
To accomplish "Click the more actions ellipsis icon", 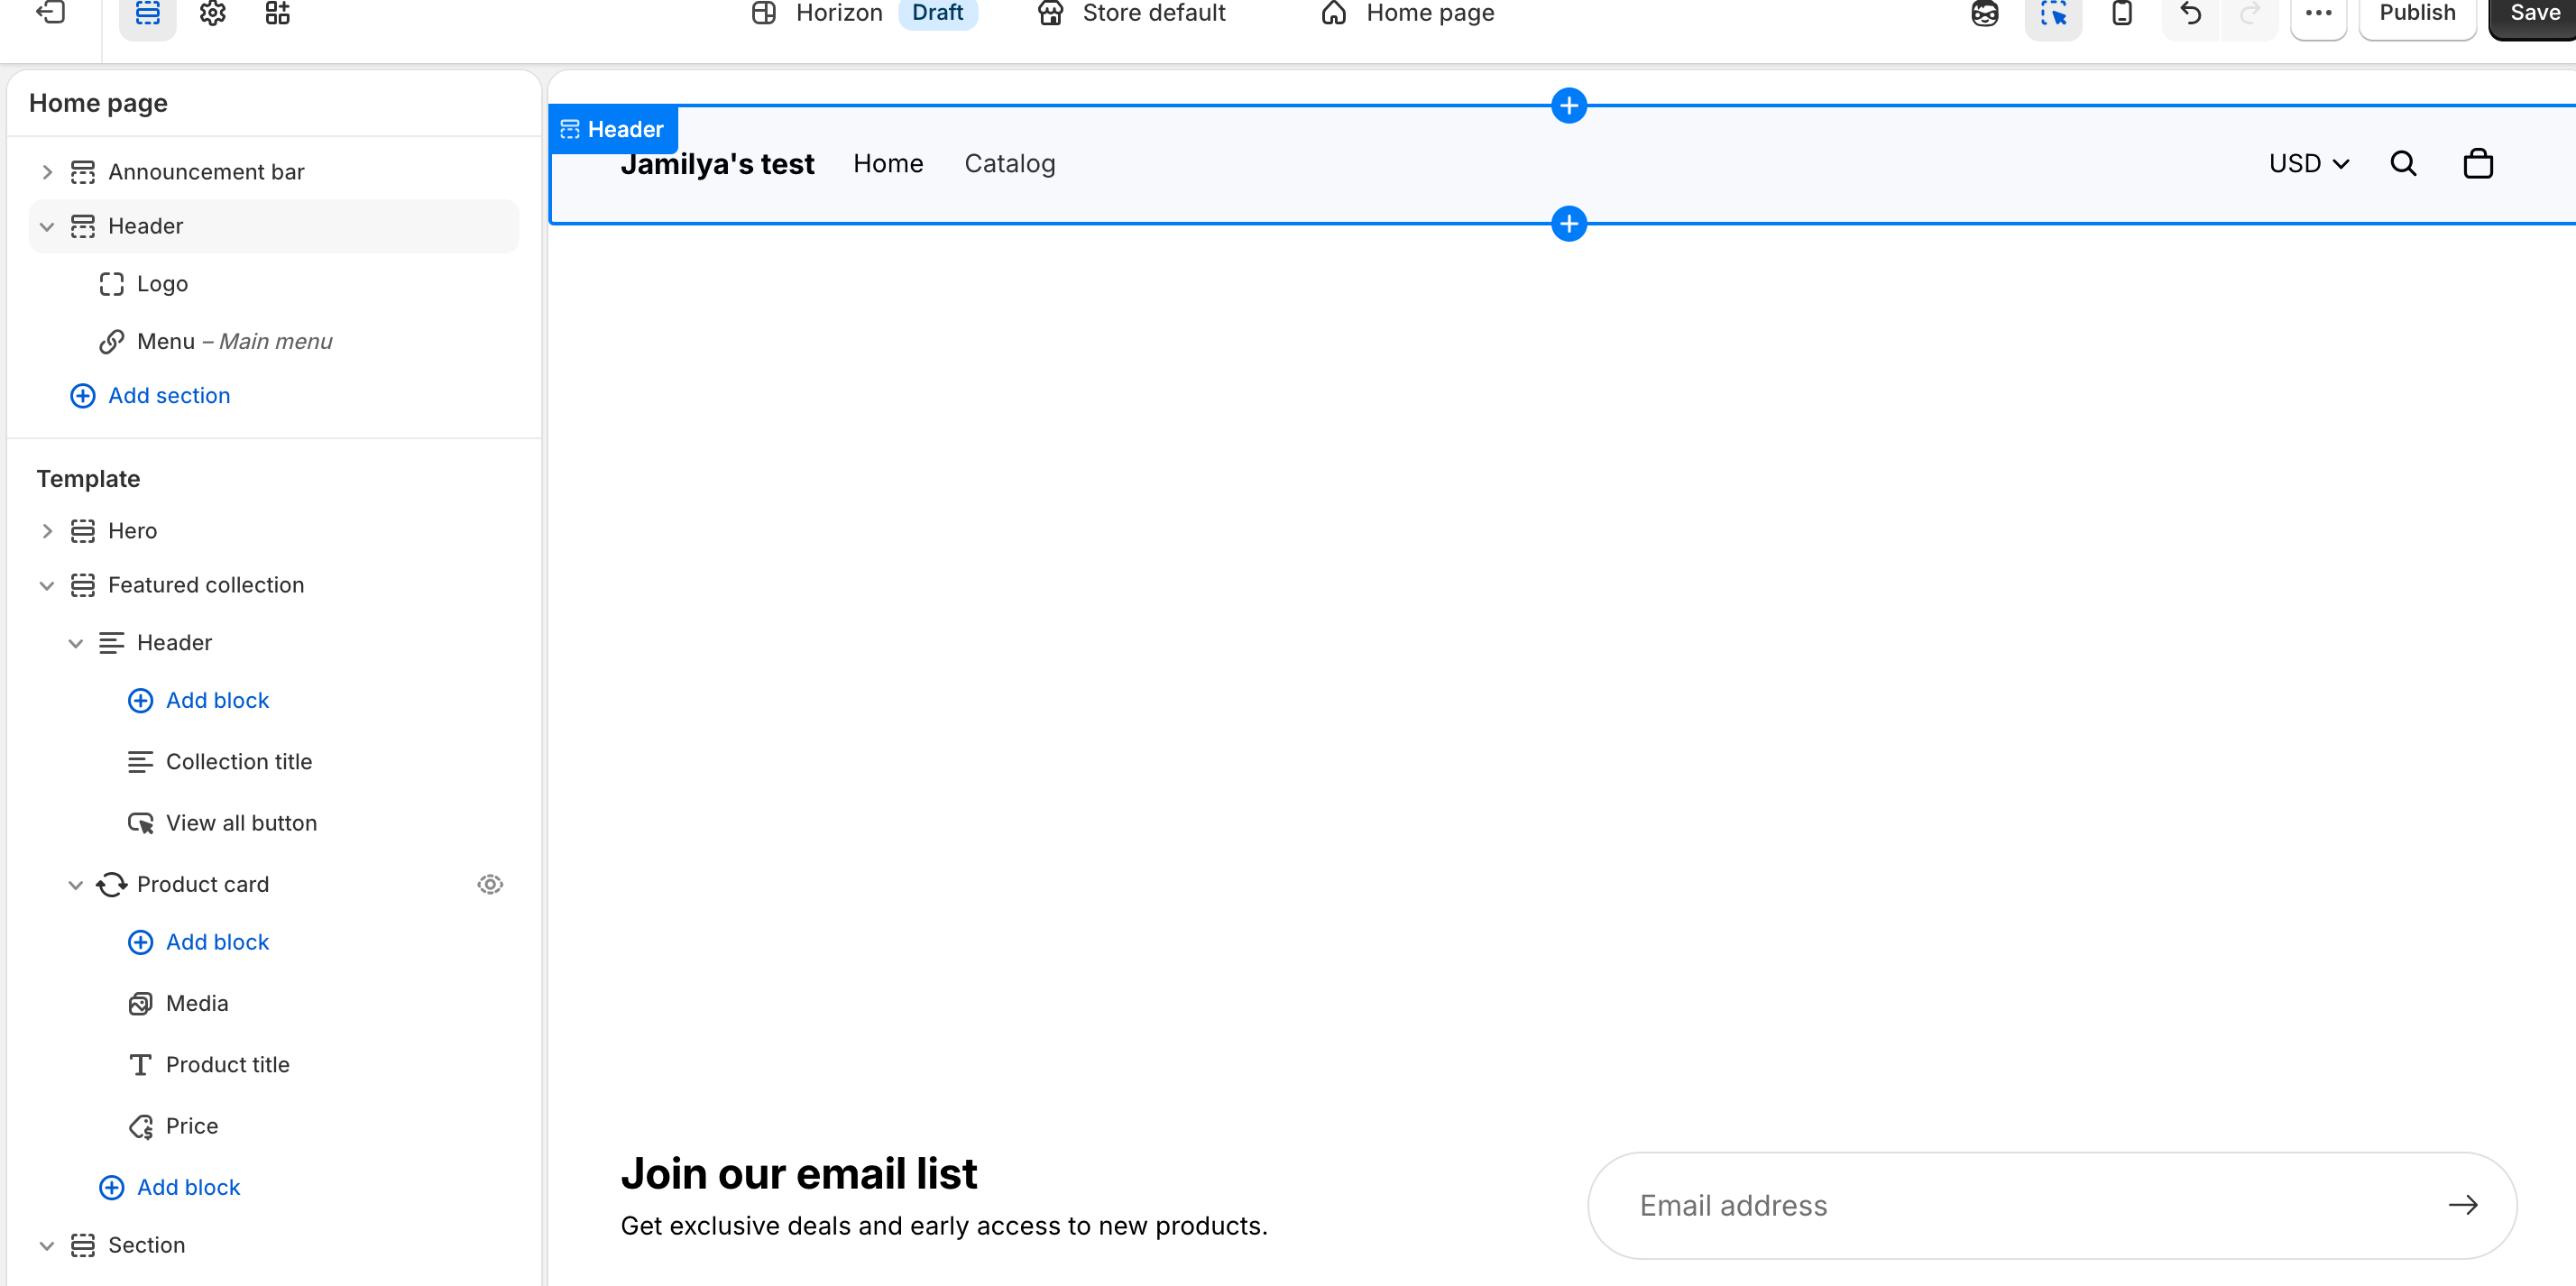I will (x=2318, y=13).
